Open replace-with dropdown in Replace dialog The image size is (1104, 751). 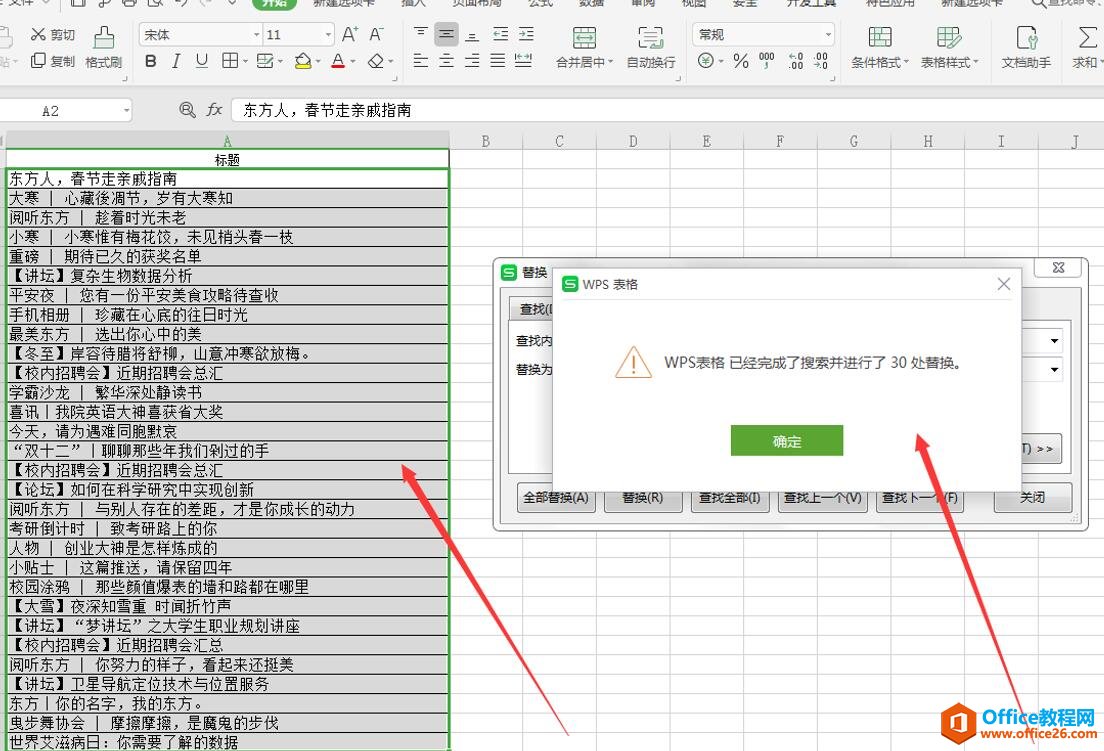(x=1054, y=370)
